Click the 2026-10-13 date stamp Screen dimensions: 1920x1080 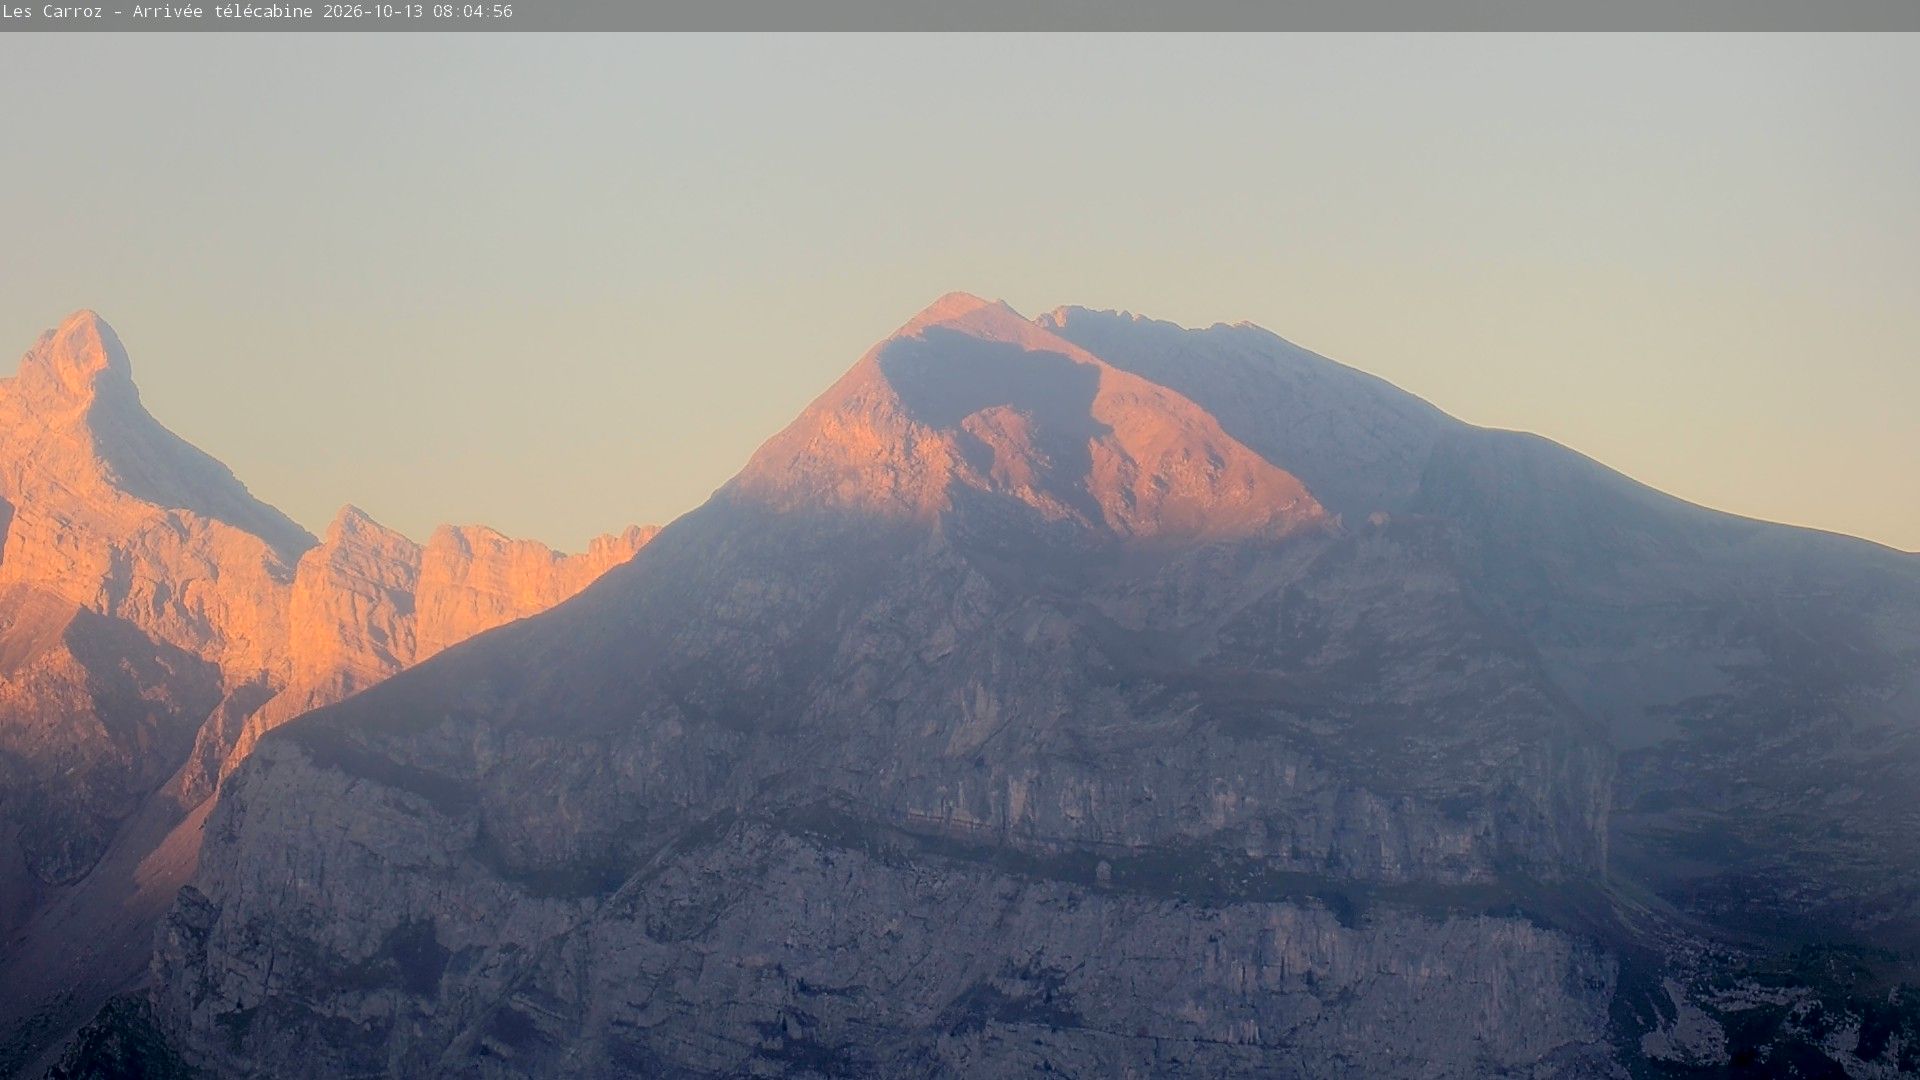[x=373, y=12]
